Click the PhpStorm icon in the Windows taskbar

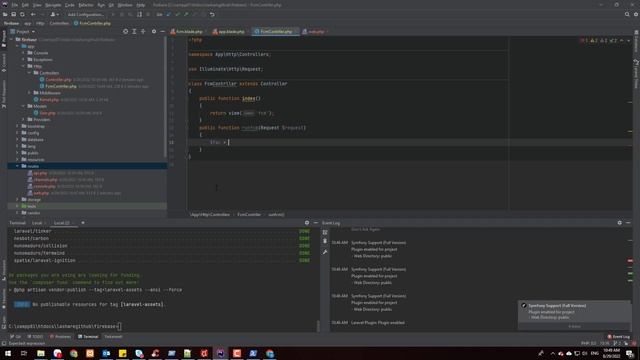pyautogui.click(x=220, y=353)
